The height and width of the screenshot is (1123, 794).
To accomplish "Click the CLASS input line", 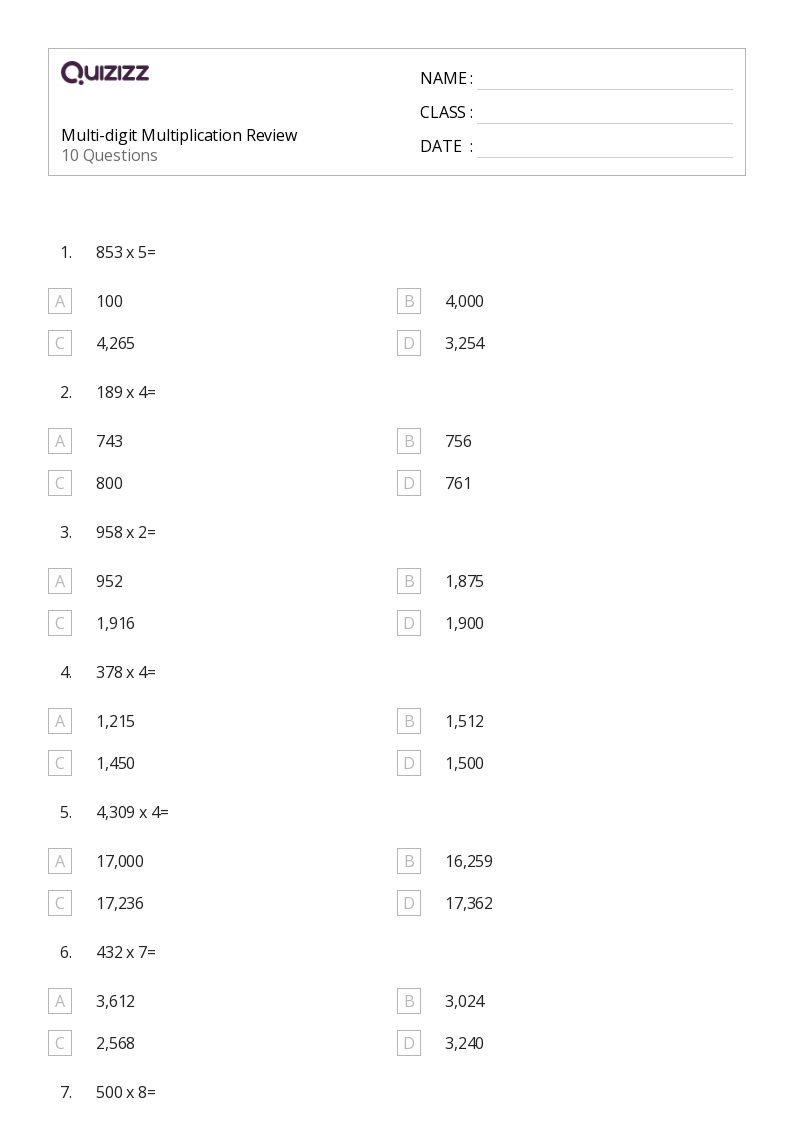I will [605, 114].
